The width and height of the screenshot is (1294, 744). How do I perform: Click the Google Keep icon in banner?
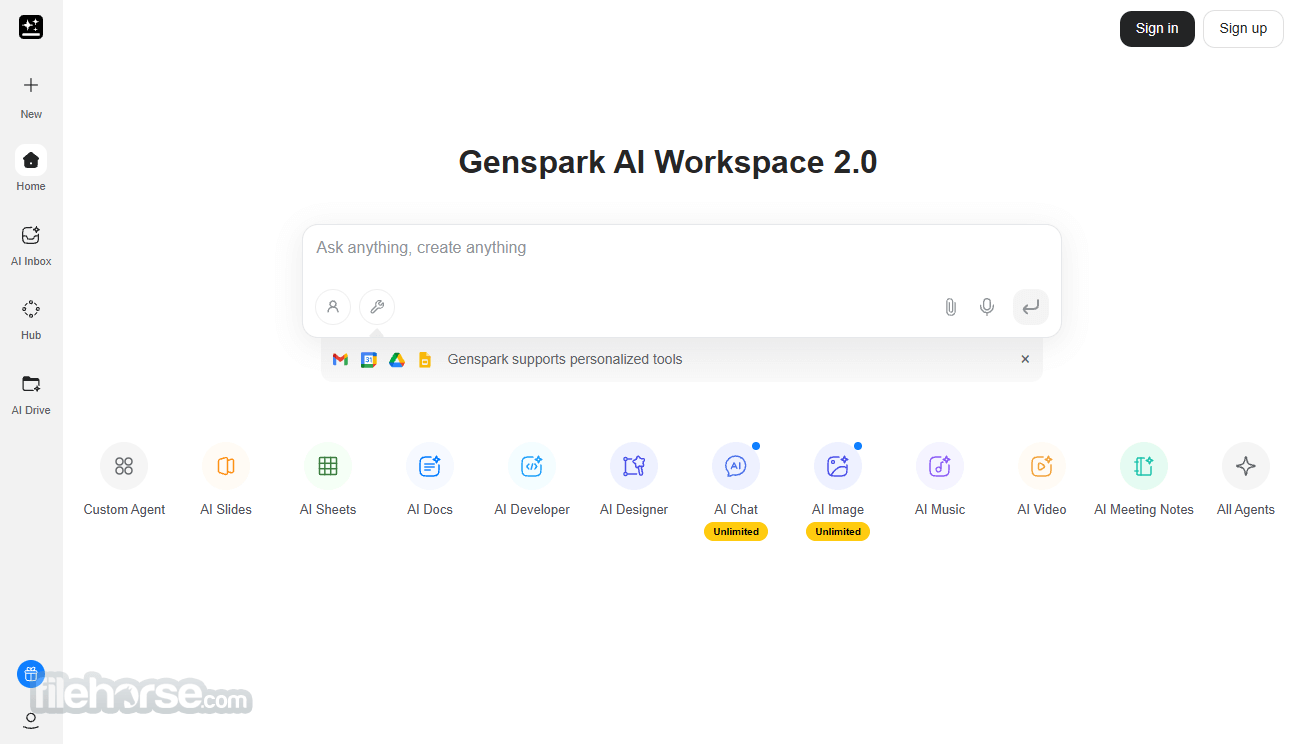pyautogui.click(x=424, y=360)
